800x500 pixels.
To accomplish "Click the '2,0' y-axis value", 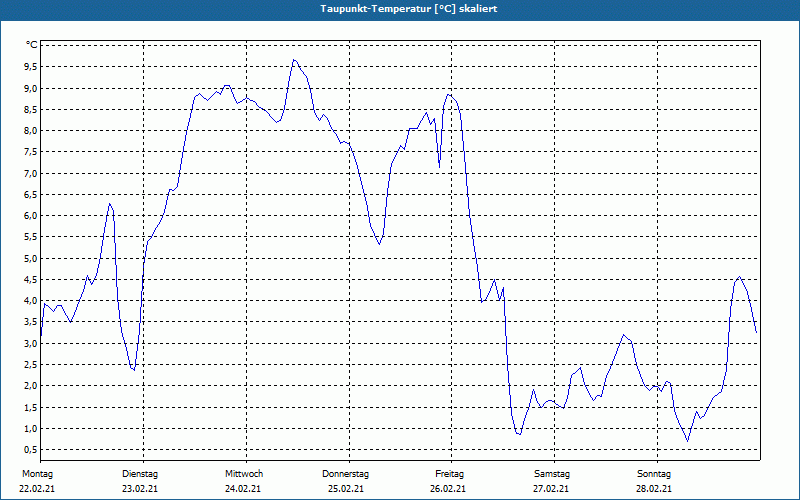I will click(x=31, y=385).
